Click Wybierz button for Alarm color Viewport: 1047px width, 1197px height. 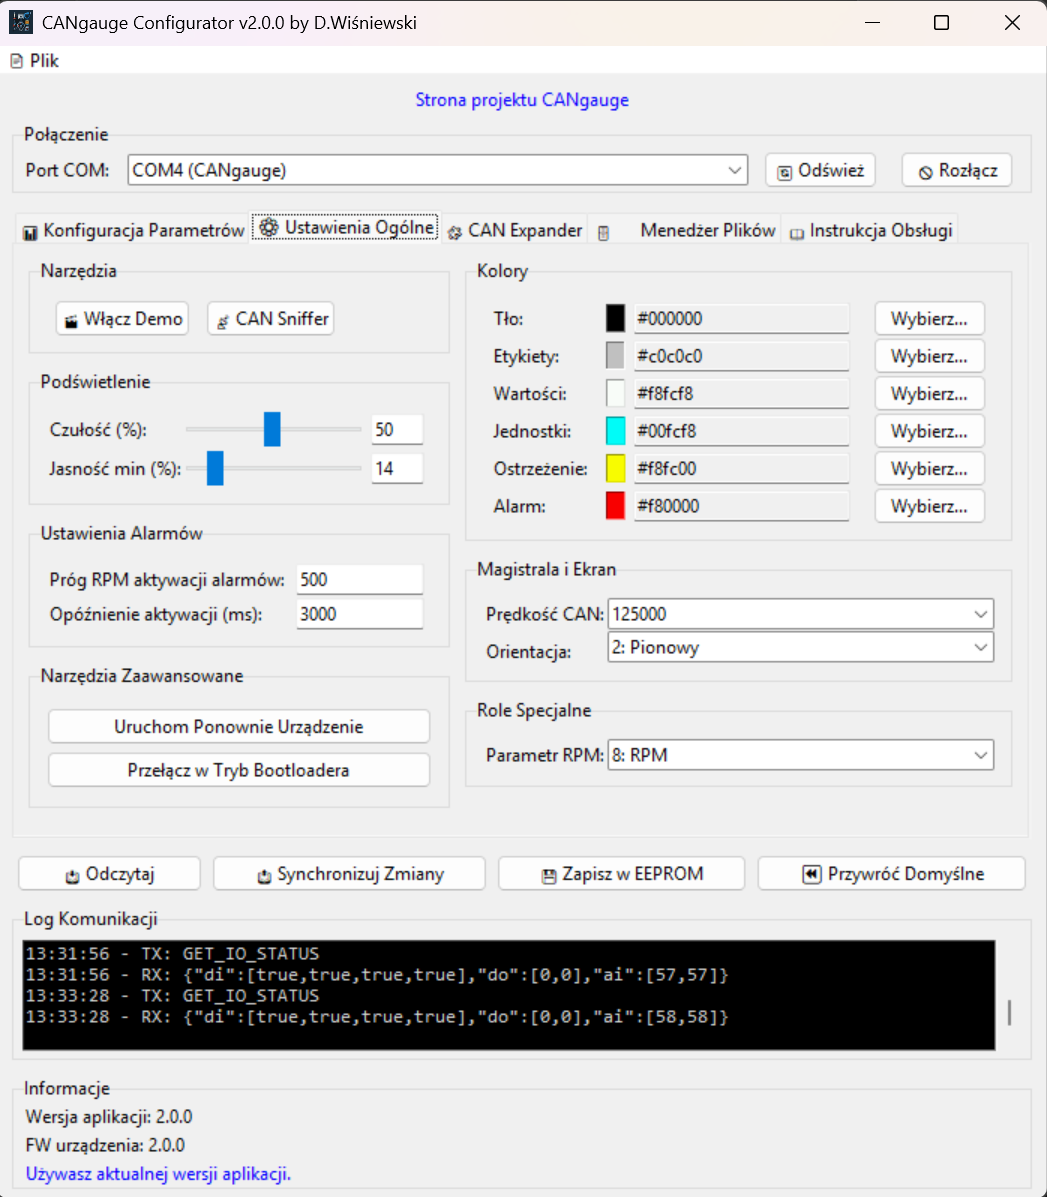click(x=929, y=505)
